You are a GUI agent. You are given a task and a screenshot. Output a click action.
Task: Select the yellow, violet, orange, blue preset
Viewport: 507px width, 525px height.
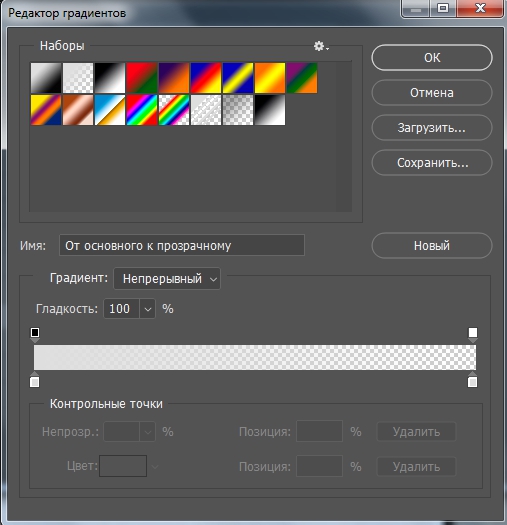(46, 110)
